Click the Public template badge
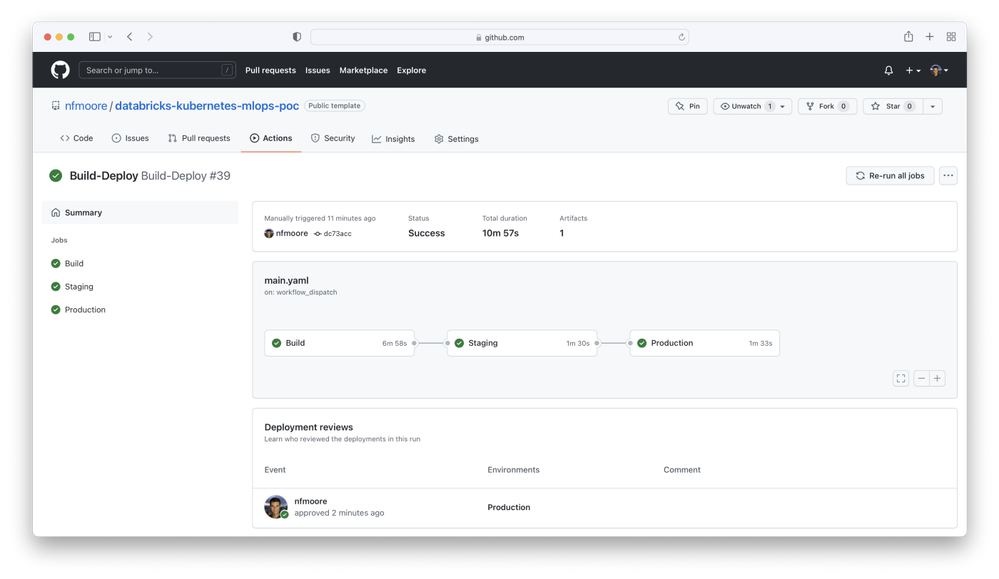Screen dimensions: 999x579 tap(334, 106)
